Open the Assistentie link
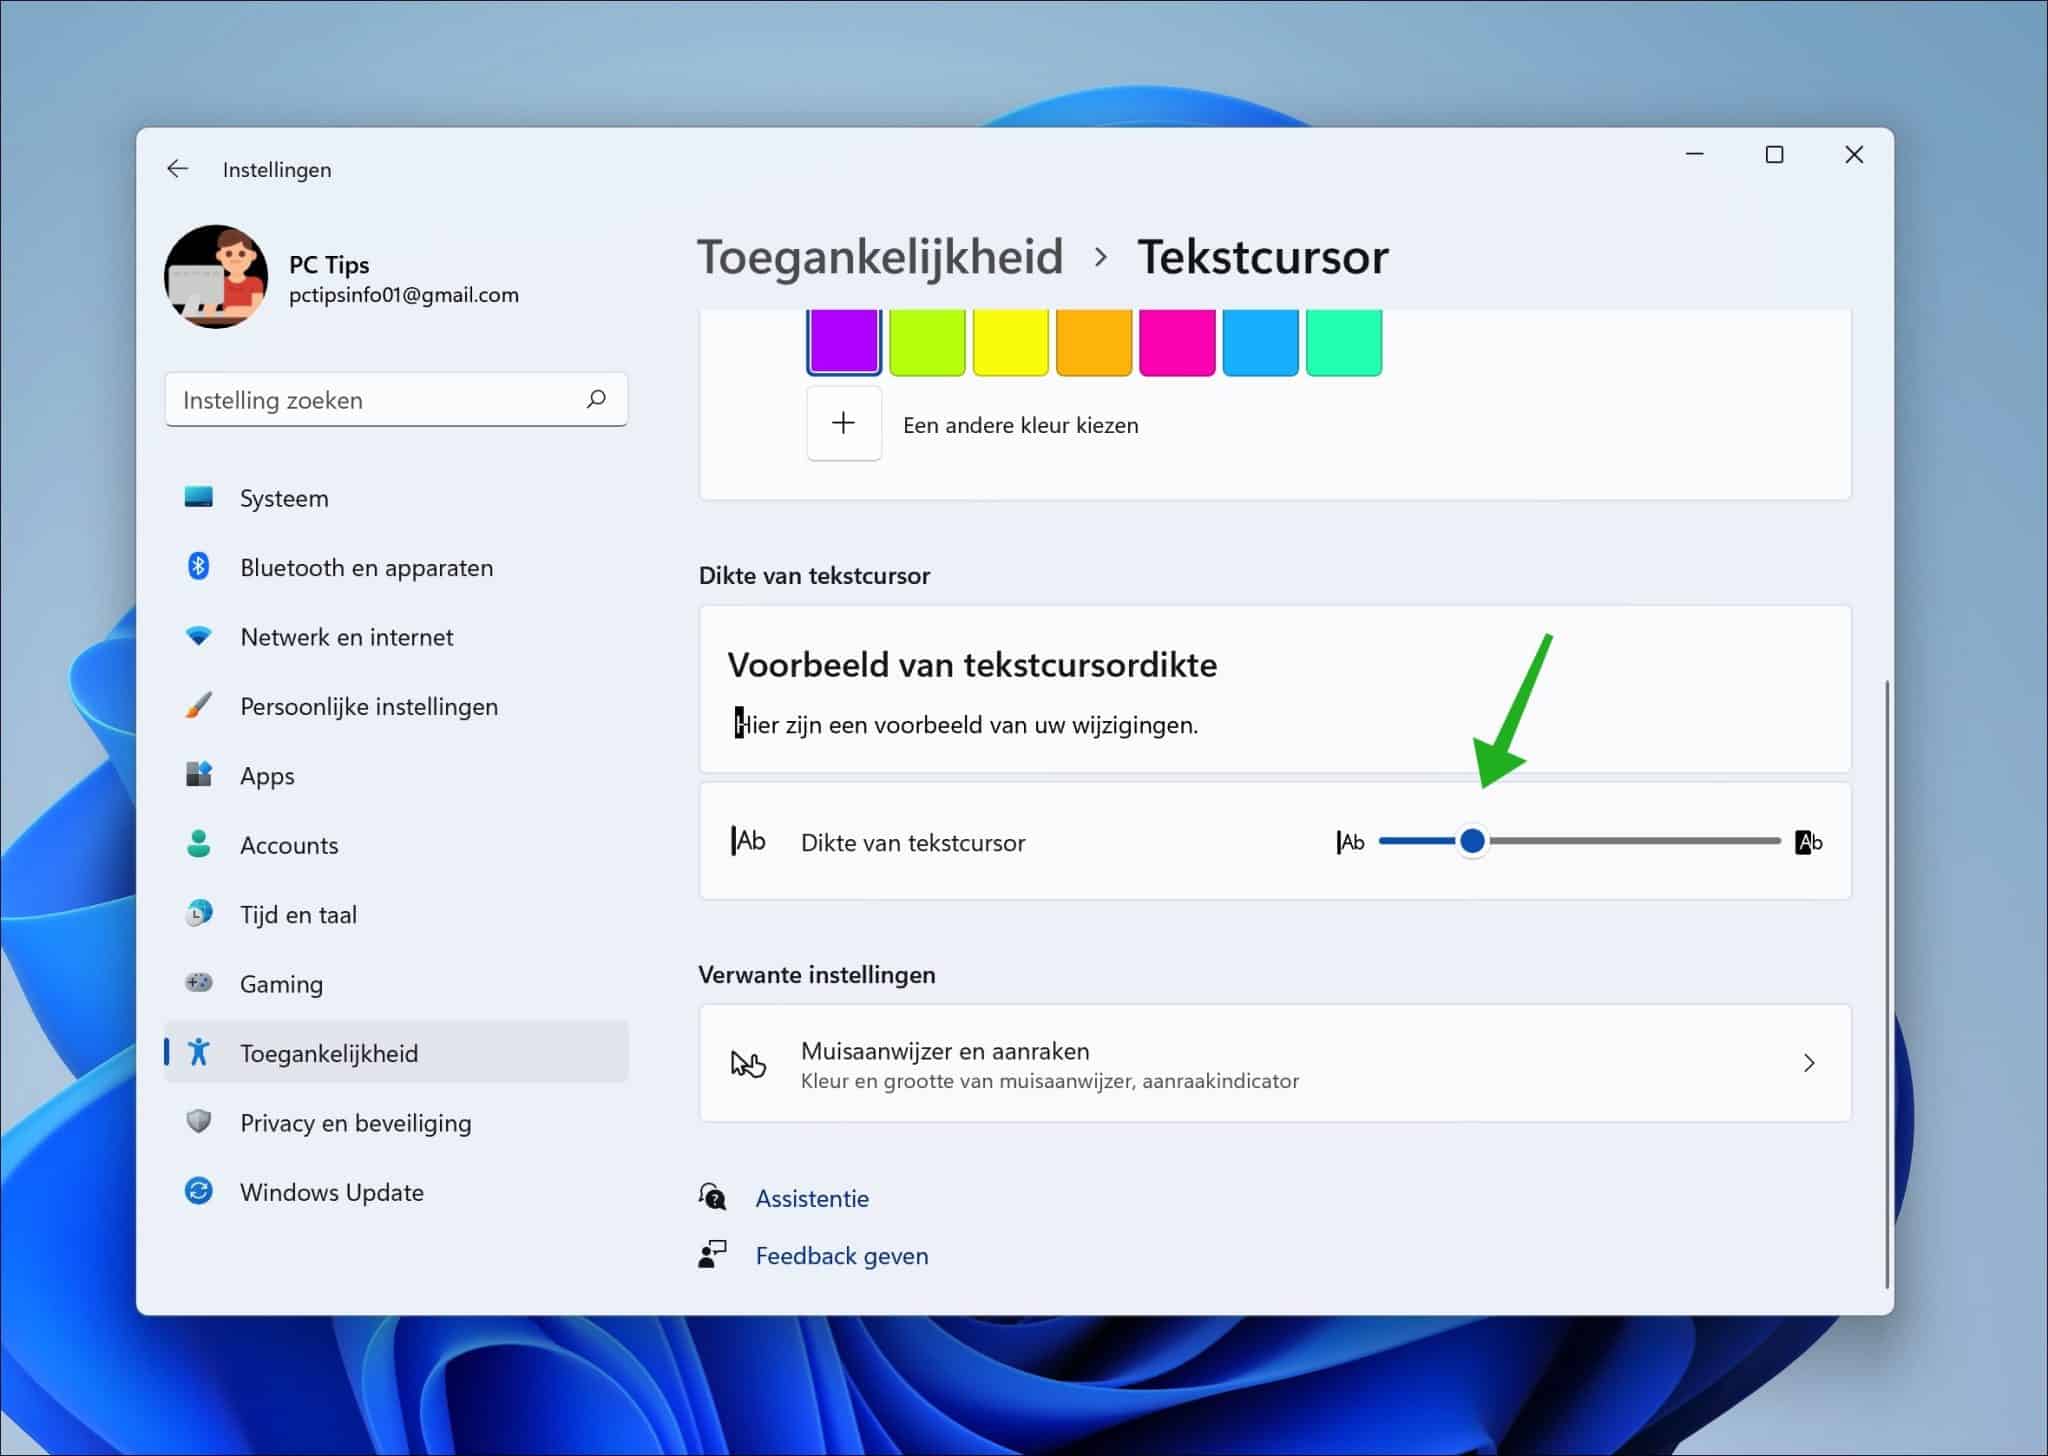 click(x=811, y=1197)
